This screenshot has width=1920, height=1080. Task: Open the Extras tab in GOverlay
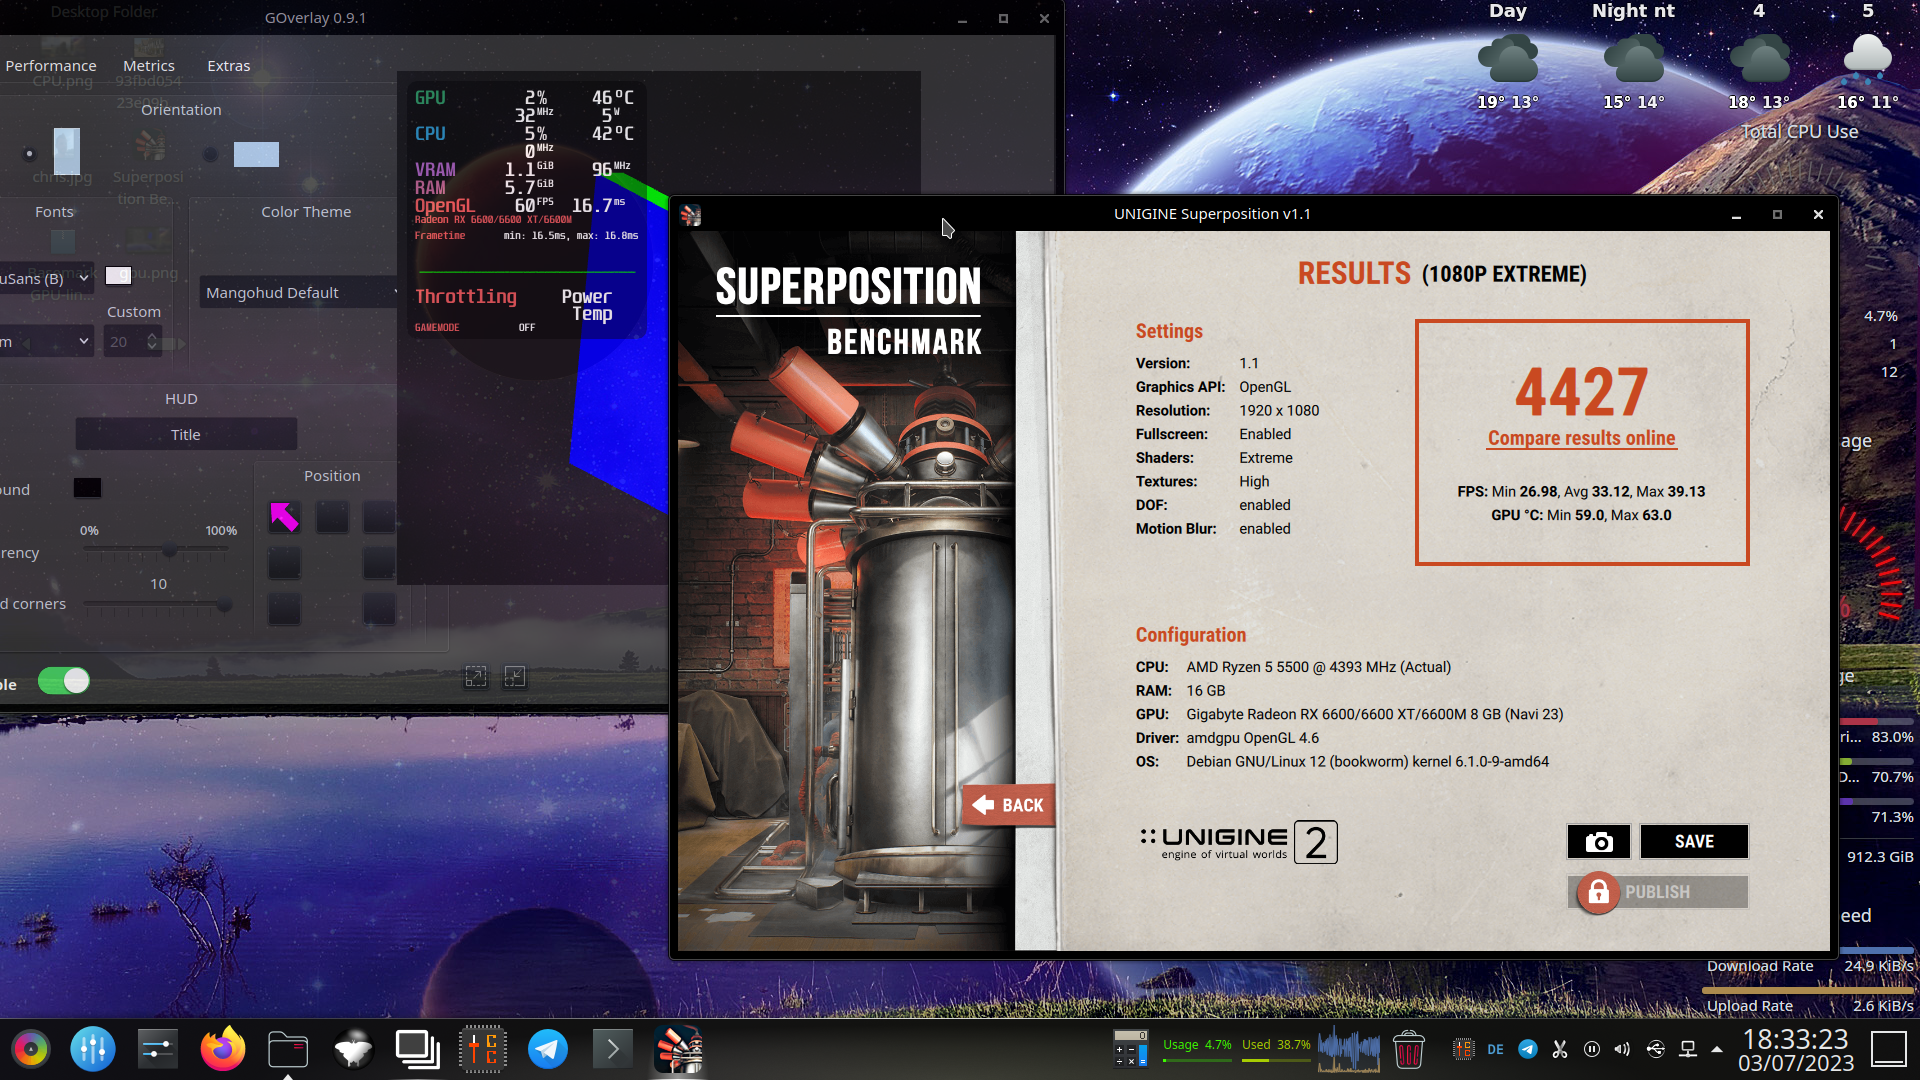[x=228, y=66]
